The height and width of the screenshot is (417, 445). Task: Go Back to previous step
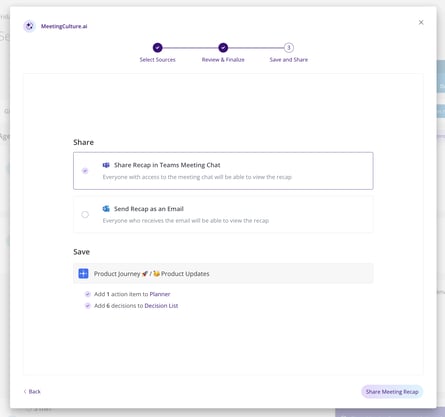point(32,391)
